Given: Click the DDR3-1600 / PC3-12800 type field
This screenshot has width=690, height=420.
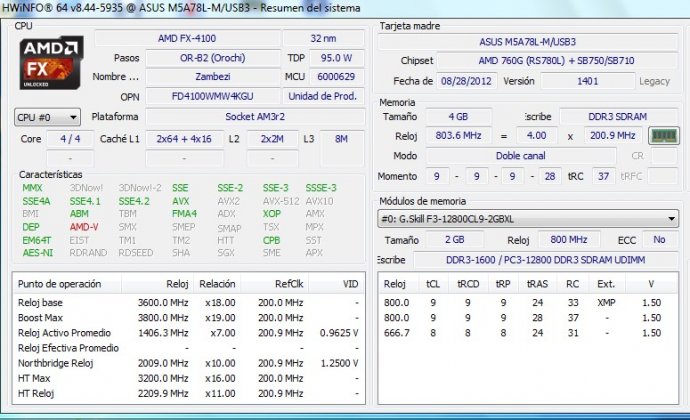Looking at the screenshot, I should [546, 260].
